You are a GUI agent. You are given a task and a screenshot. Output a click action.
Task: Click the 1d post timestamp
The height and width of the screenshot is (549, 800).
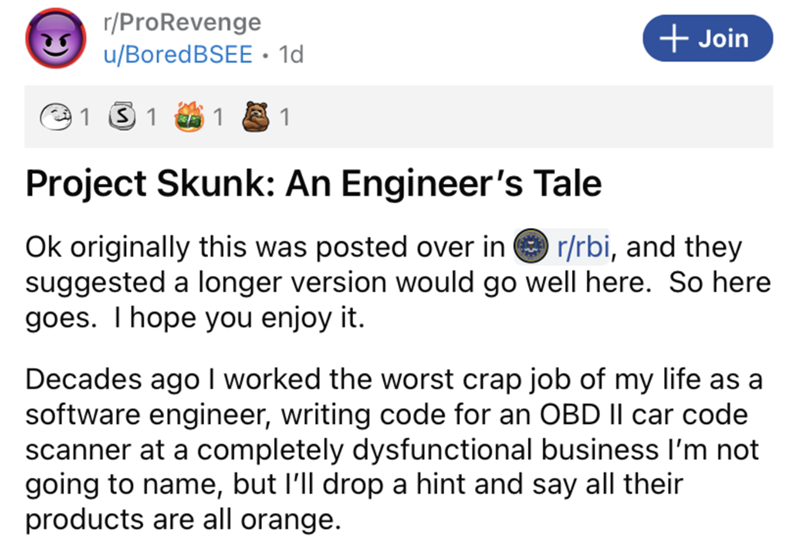pos(293,56)
